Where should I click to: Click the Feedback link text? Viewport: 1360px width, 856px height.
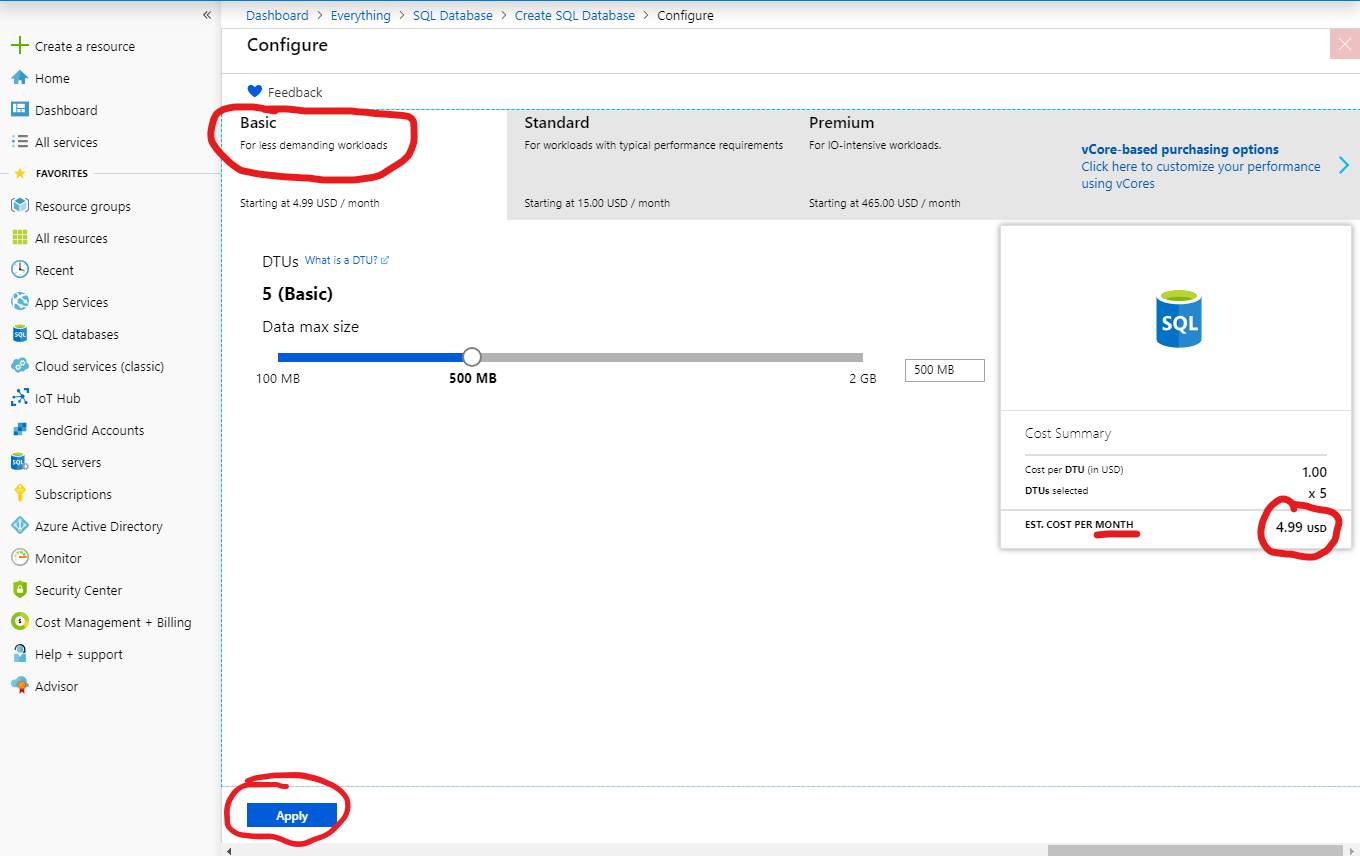pyautogui.click(x=295, y=92)
